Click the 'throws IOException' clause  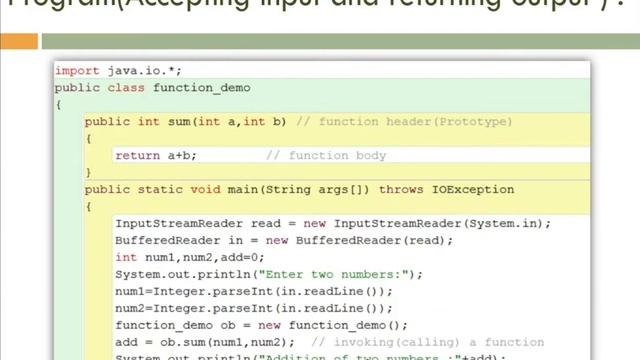tap(447, 189)
